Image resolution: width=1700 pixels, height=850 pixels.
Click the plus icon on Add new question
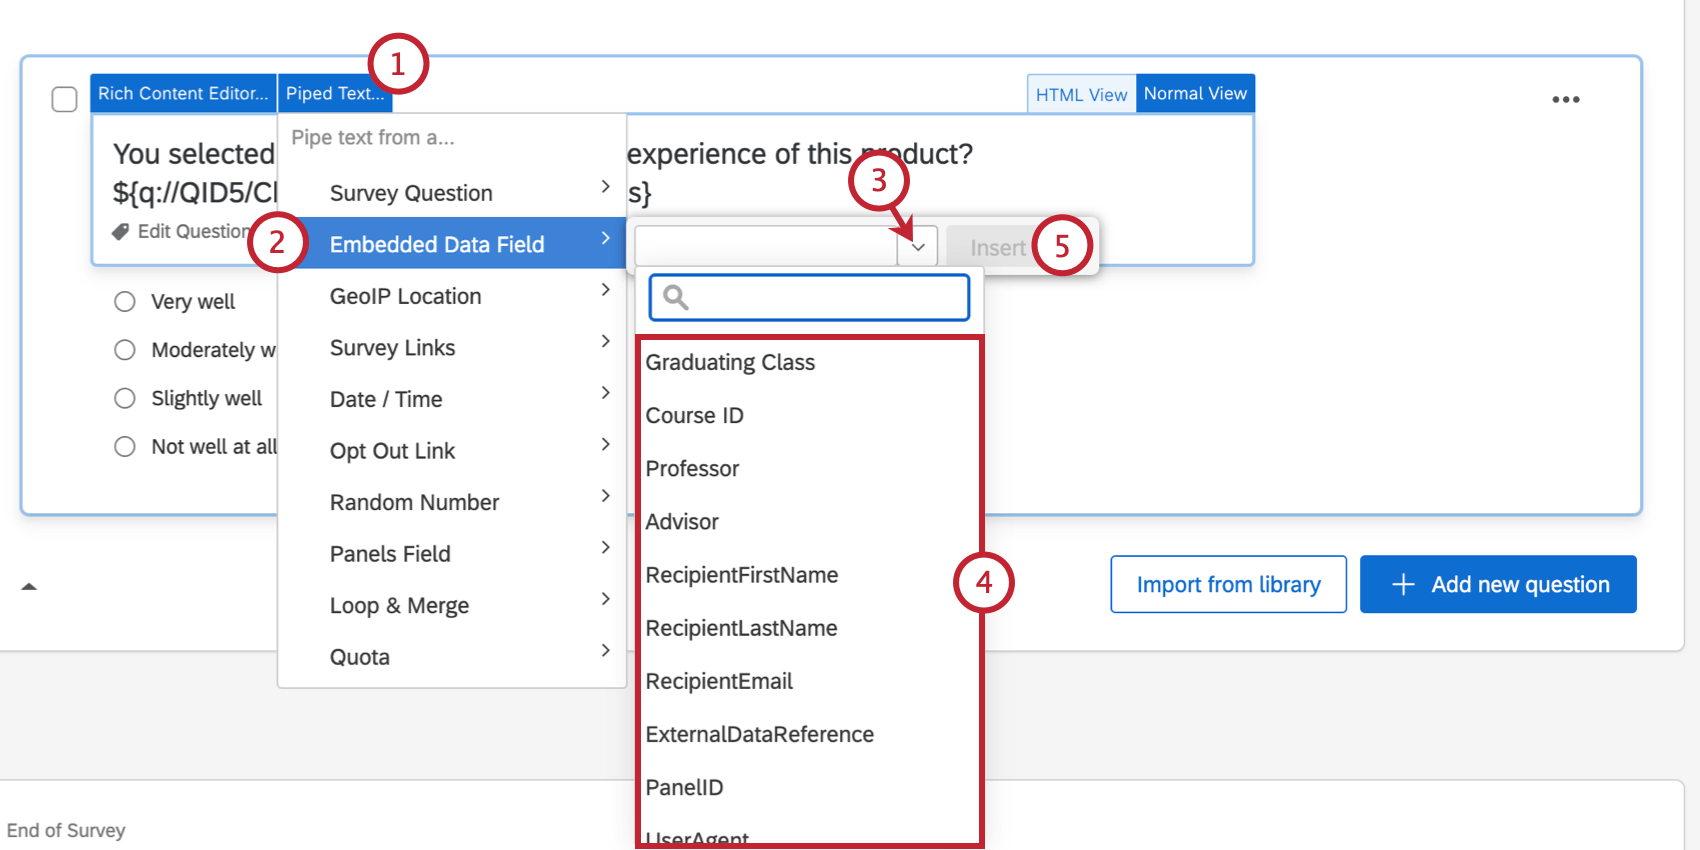(1403, 584)
